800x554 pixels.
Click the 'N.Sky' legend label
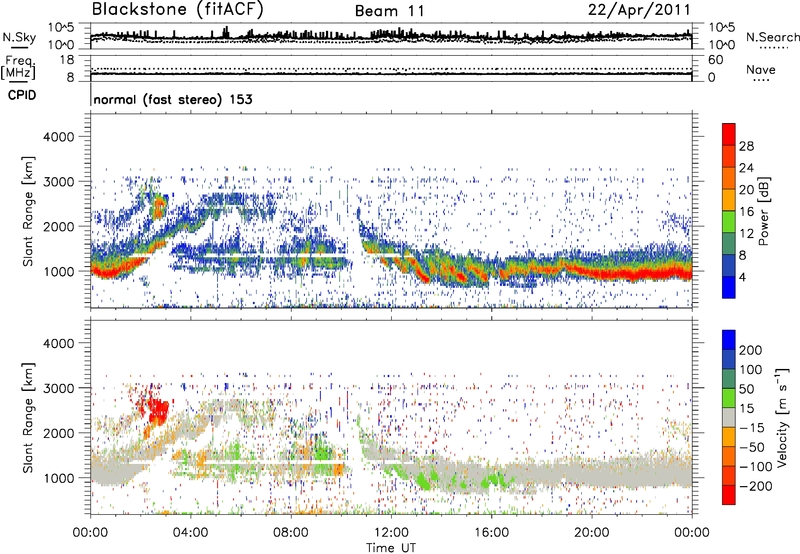pos(19,37)
